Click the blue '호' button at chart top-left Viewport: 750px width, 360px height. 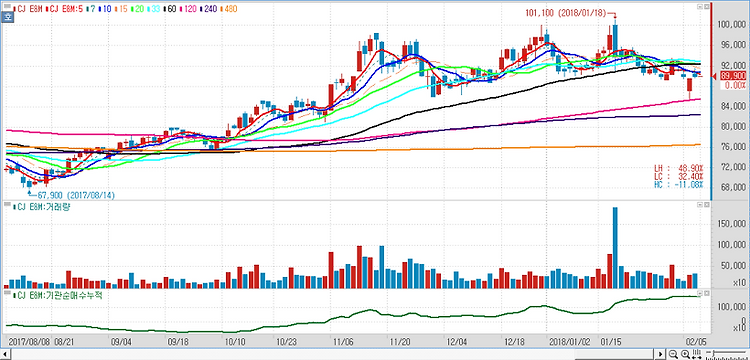point(7,17)
